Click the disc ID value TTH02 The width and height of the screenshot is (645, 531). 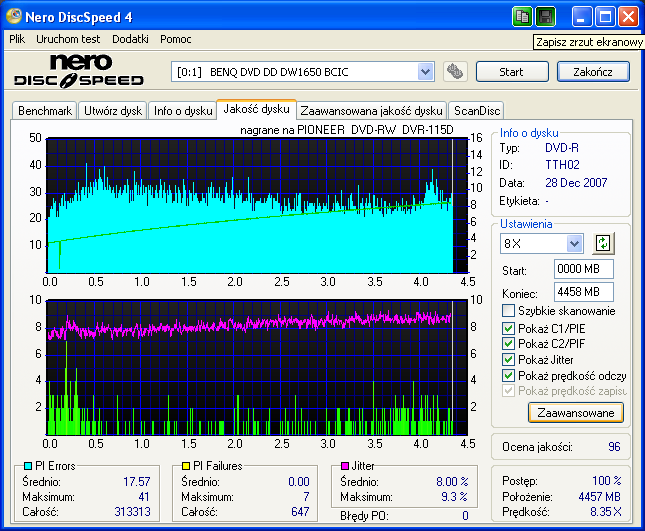coord(562,165)
